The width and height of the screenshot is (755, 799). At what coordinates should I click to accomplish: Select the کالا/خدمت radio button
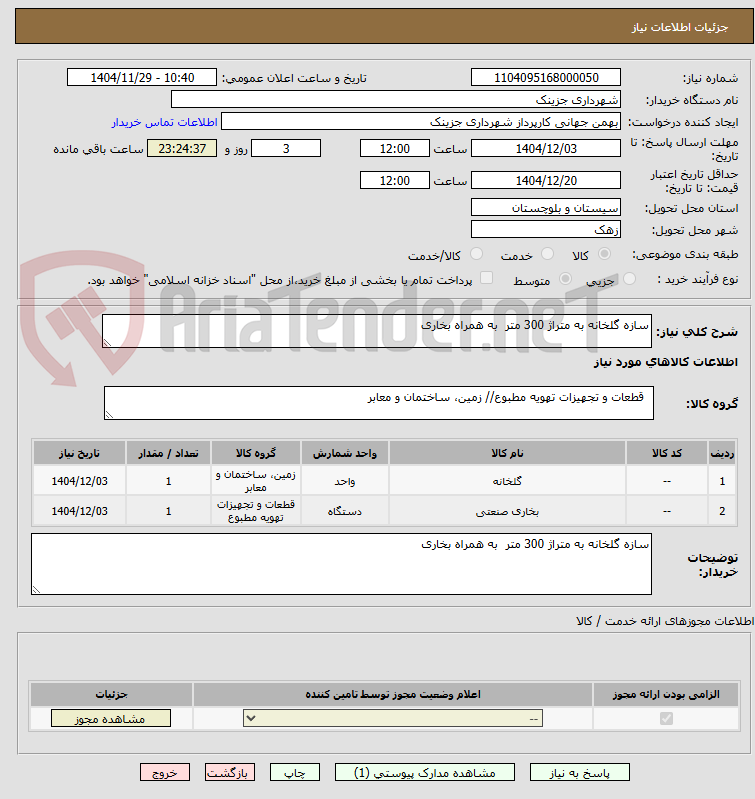point(476,254)
